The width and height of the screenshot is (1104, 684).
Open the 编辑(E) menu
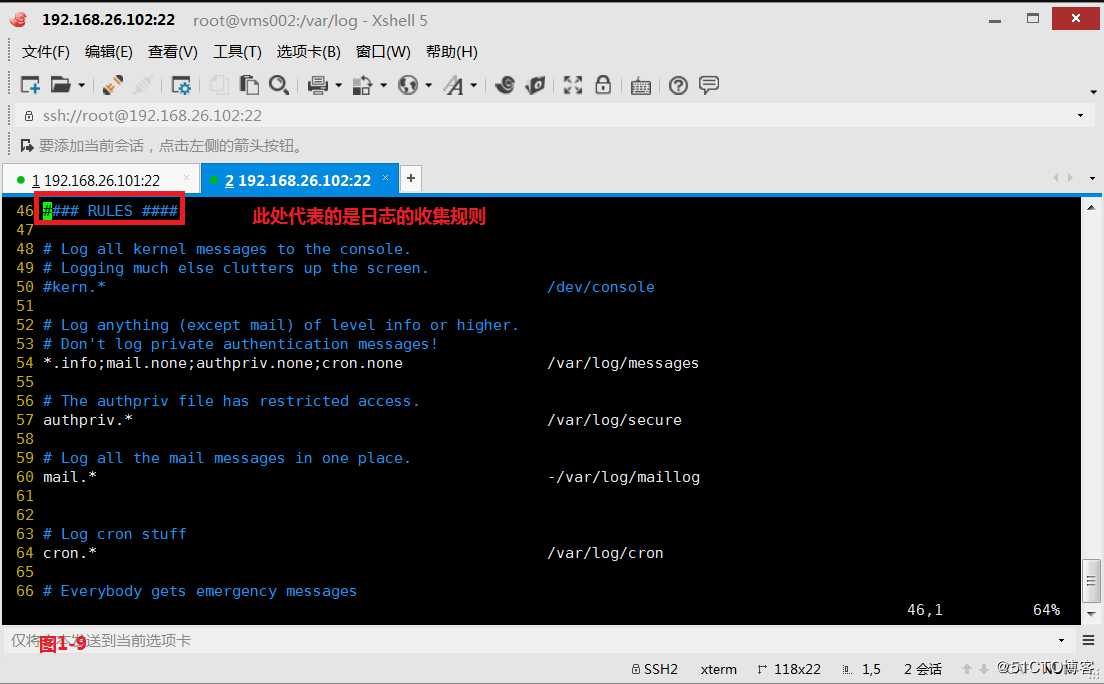[x=108, y=51]
